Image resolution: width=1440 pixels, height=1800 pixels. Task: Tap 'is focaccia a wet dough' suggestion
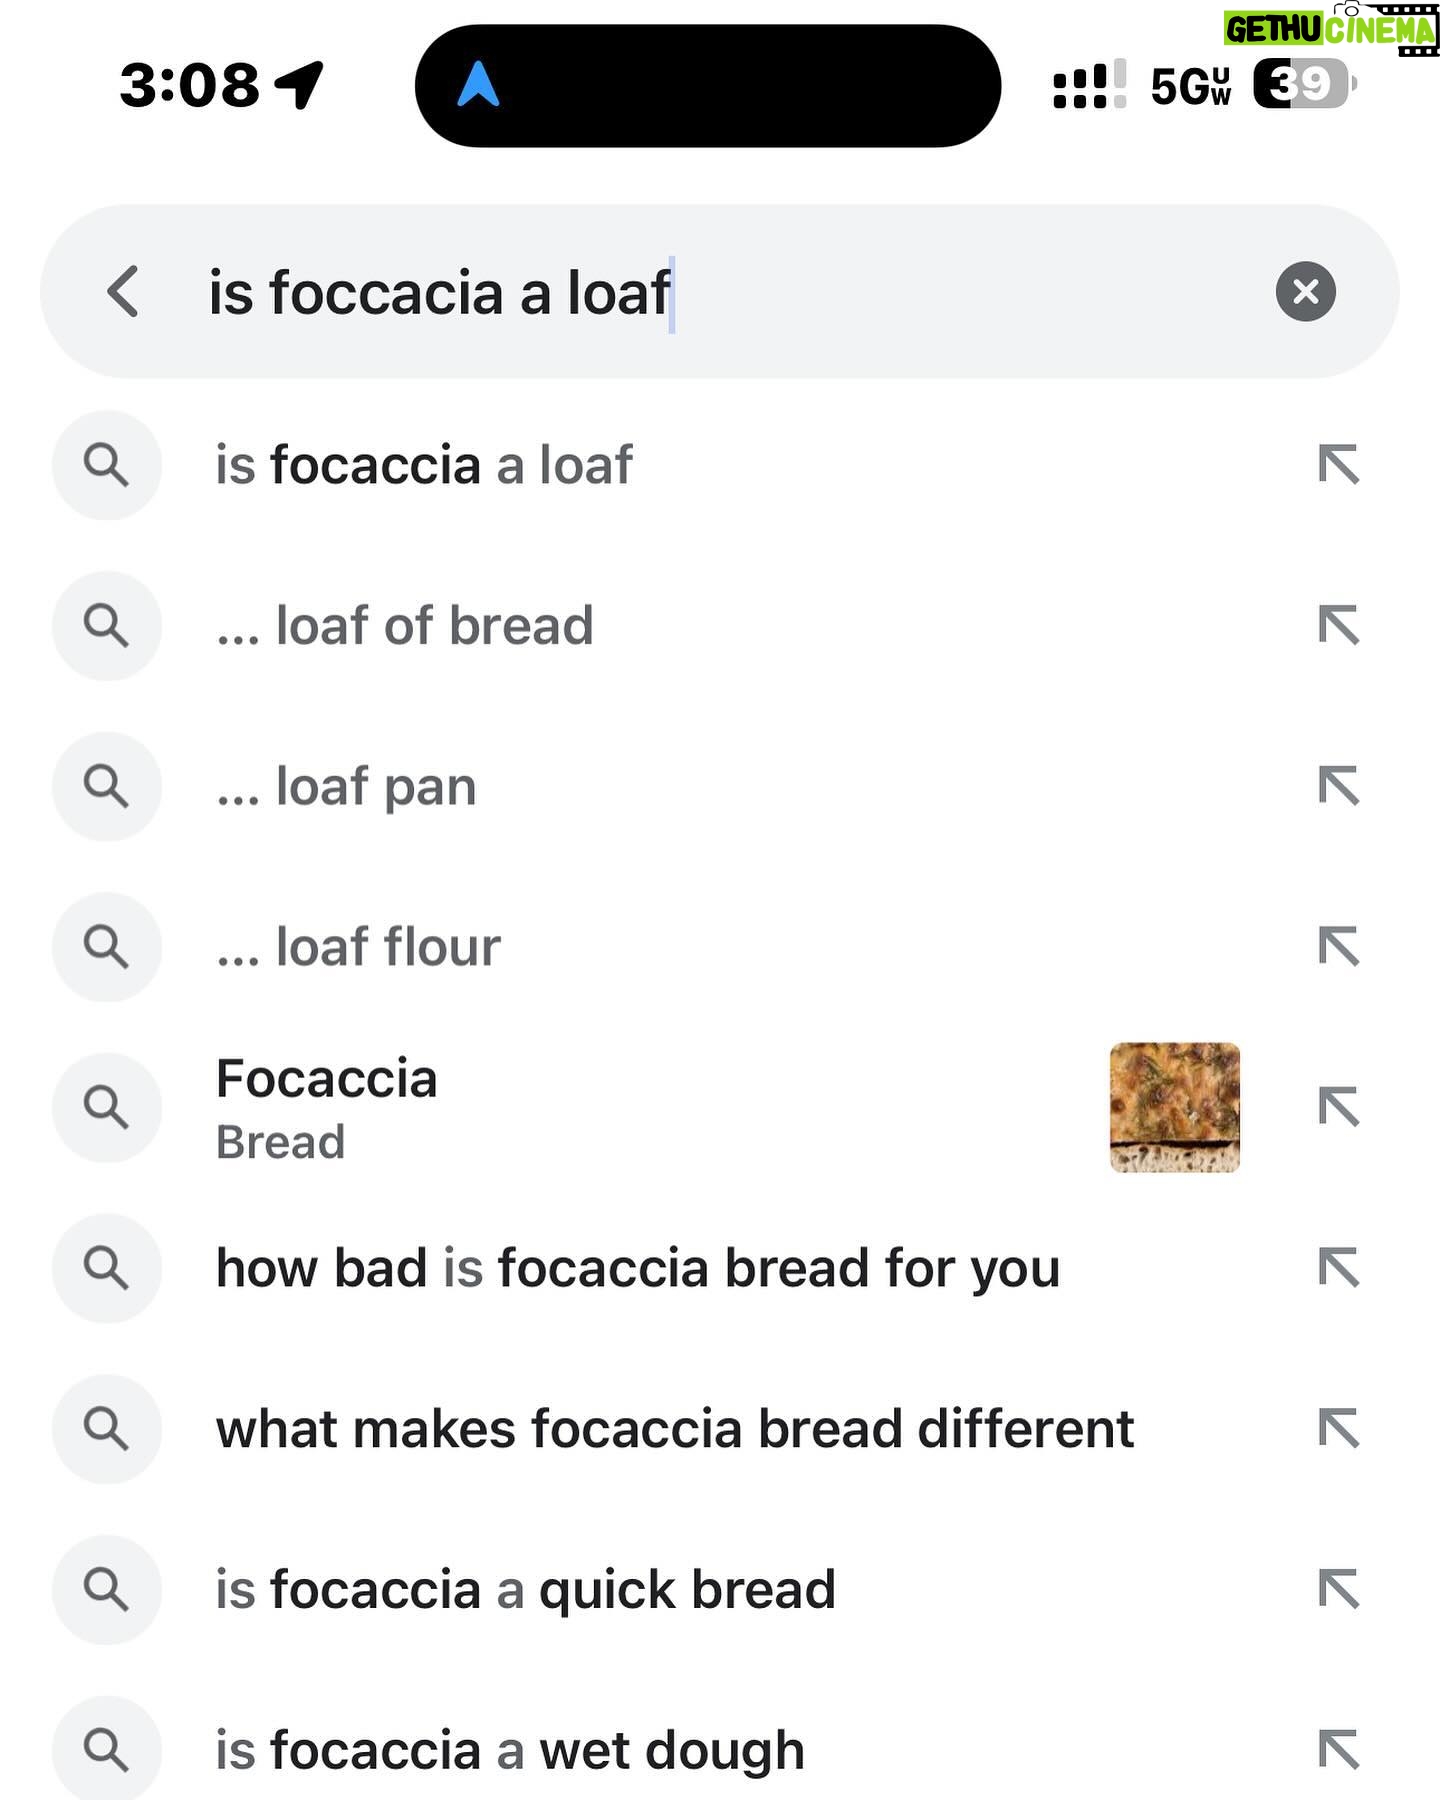(x=510, y=1751)
